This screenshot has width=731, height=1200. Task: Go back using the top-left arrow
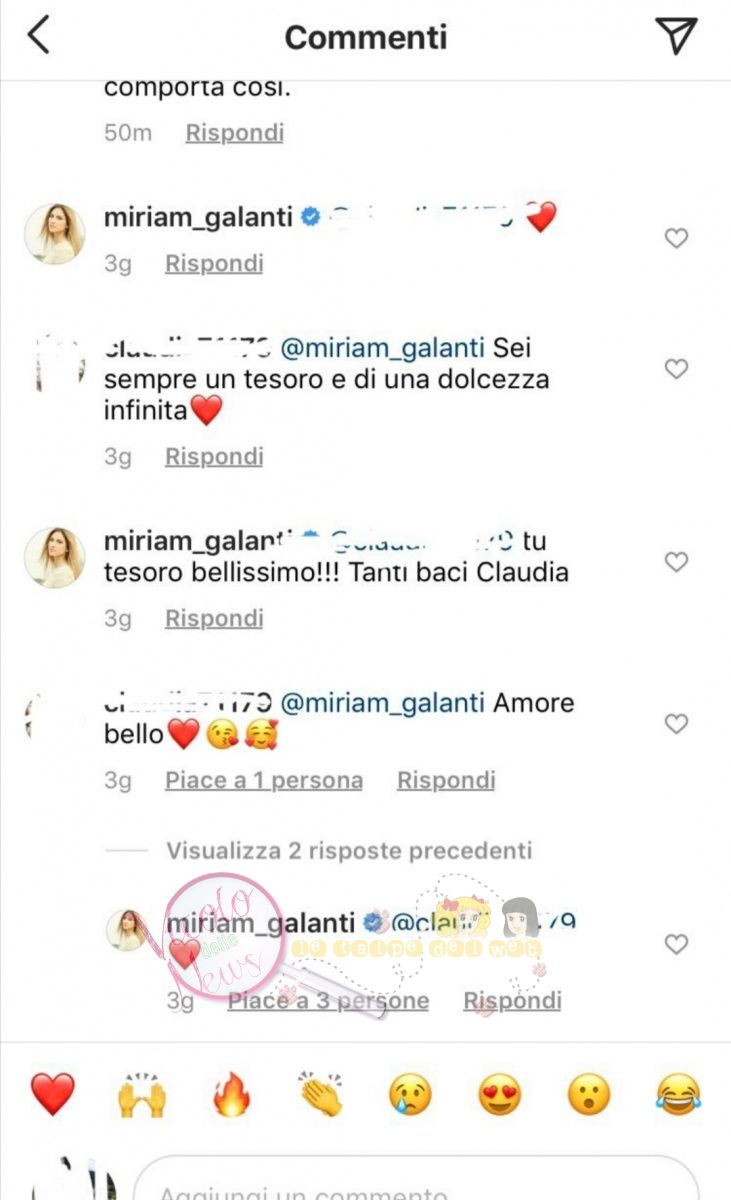click(x=38, y=35)
